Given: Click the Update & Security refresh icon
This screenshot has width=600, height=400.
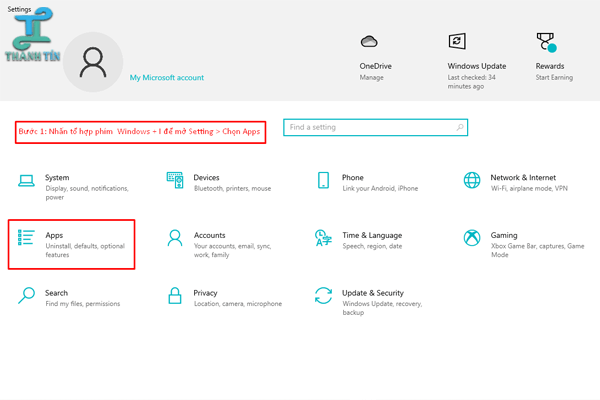Looking at the screenshot, I should point(323,295).
